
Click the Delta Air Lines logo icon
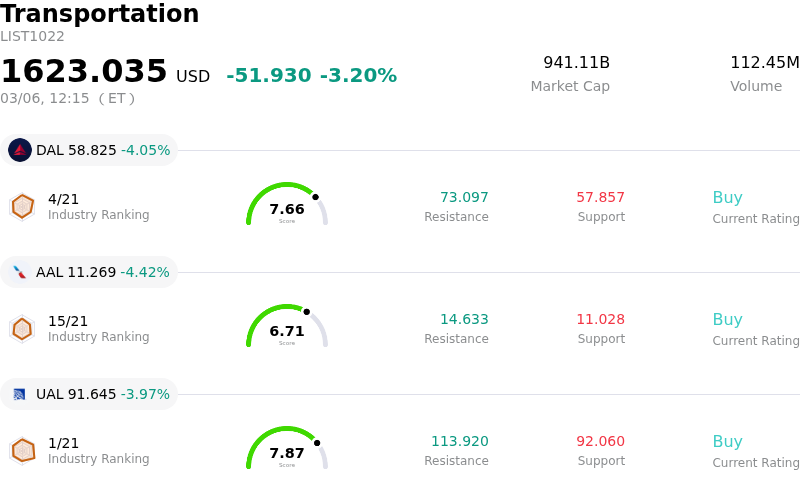[20, 150]
